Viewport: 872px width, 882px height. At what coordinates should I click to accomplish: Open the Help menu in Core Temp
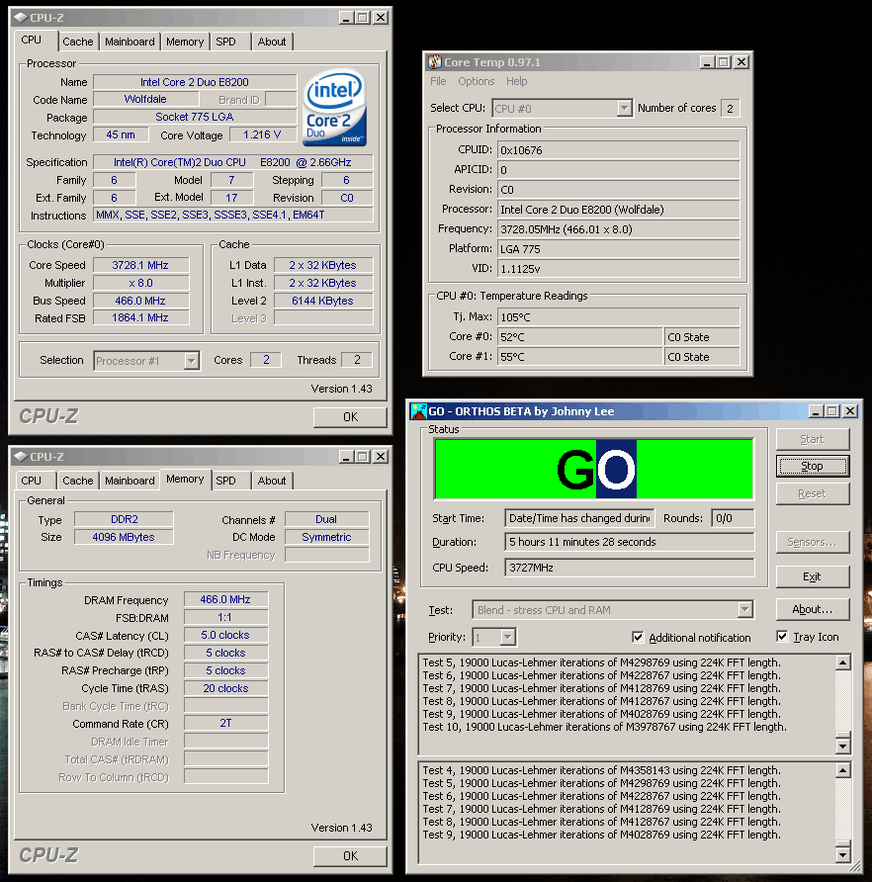516,81
